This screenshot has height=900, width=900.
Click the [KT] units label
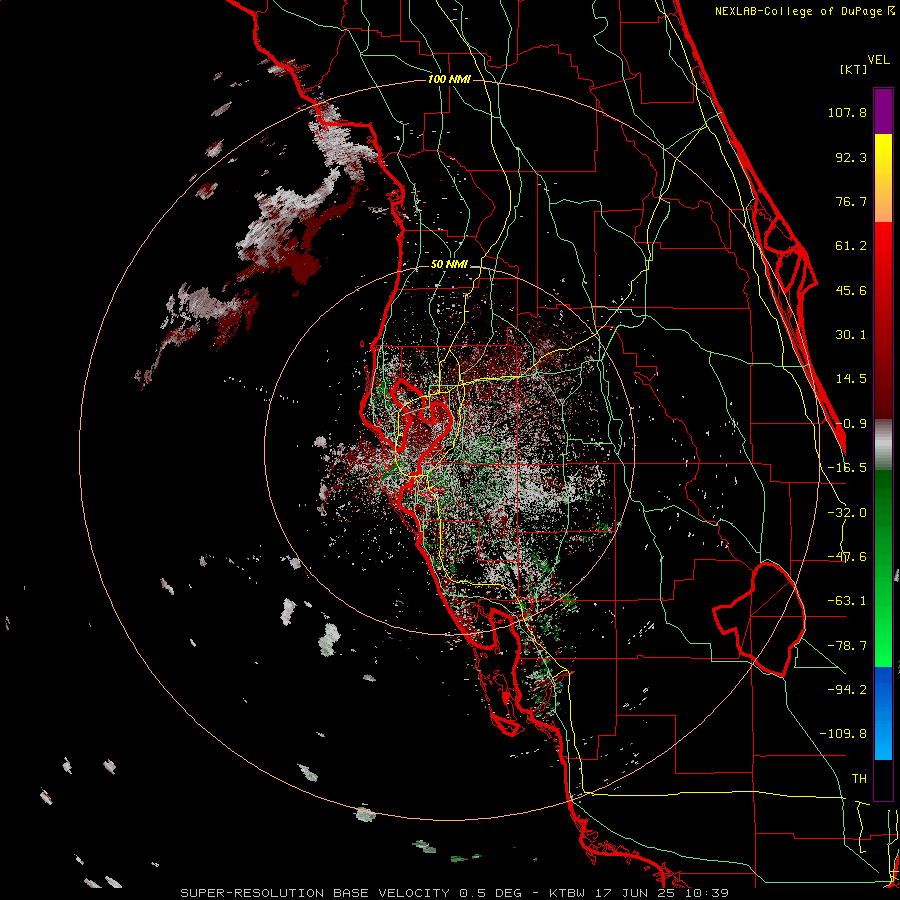pyautogui.click(x=853, y=69)
